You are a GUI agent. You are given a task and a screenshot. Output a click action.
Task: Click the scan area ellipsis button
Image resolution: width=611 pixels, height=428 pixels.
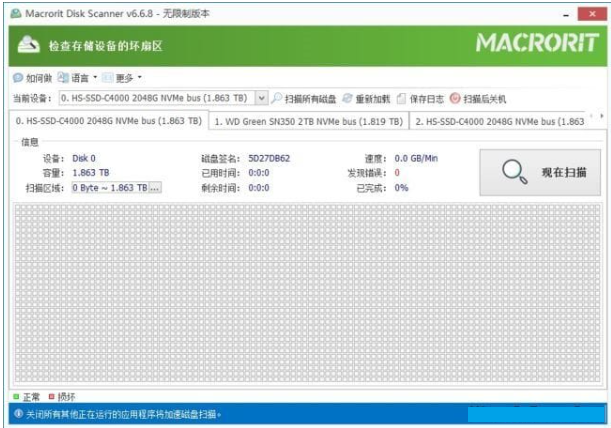[155, 188]
